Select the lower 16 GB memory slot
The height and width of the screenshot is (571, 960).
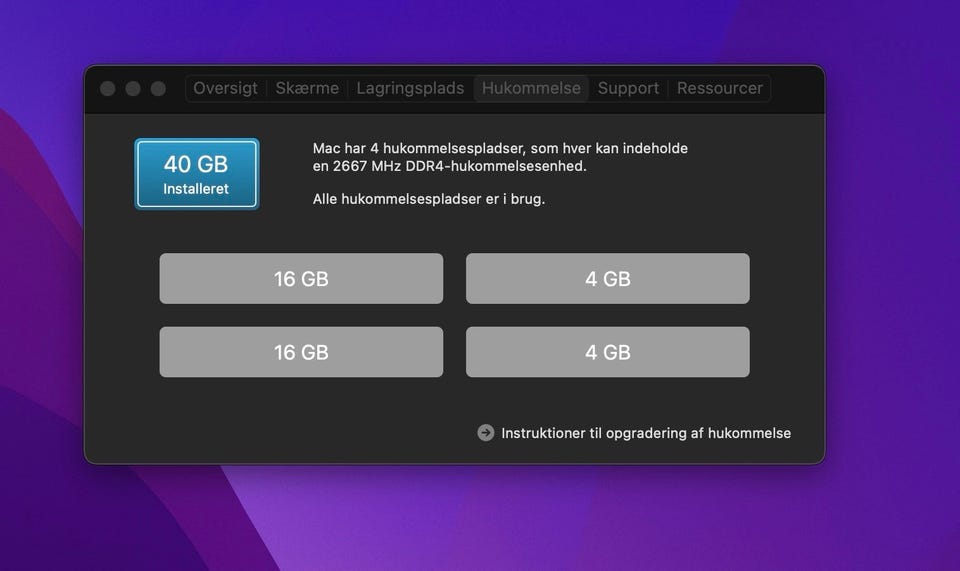click(x=301, y=352)
